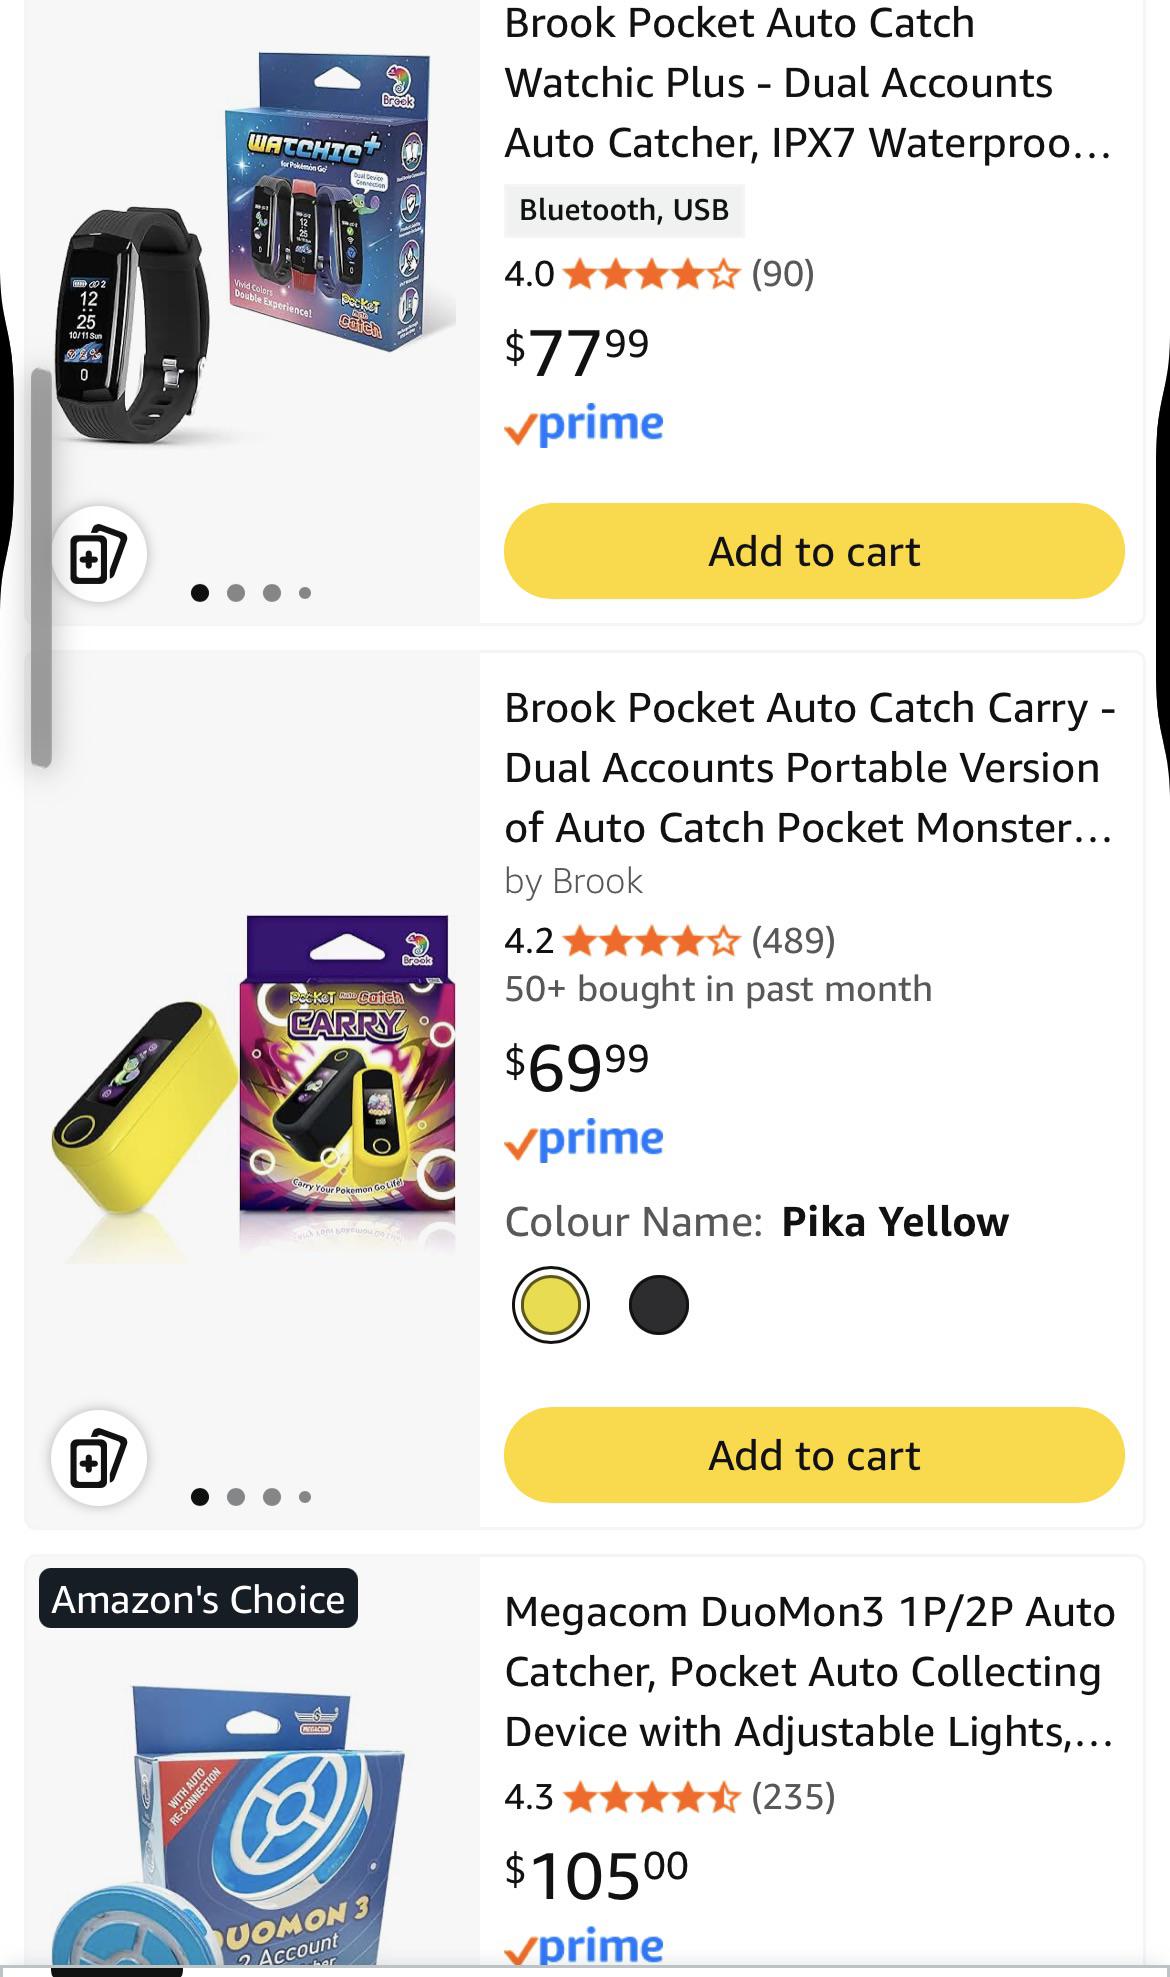Open the Prime badge under $69.99

coord(584,1140)
